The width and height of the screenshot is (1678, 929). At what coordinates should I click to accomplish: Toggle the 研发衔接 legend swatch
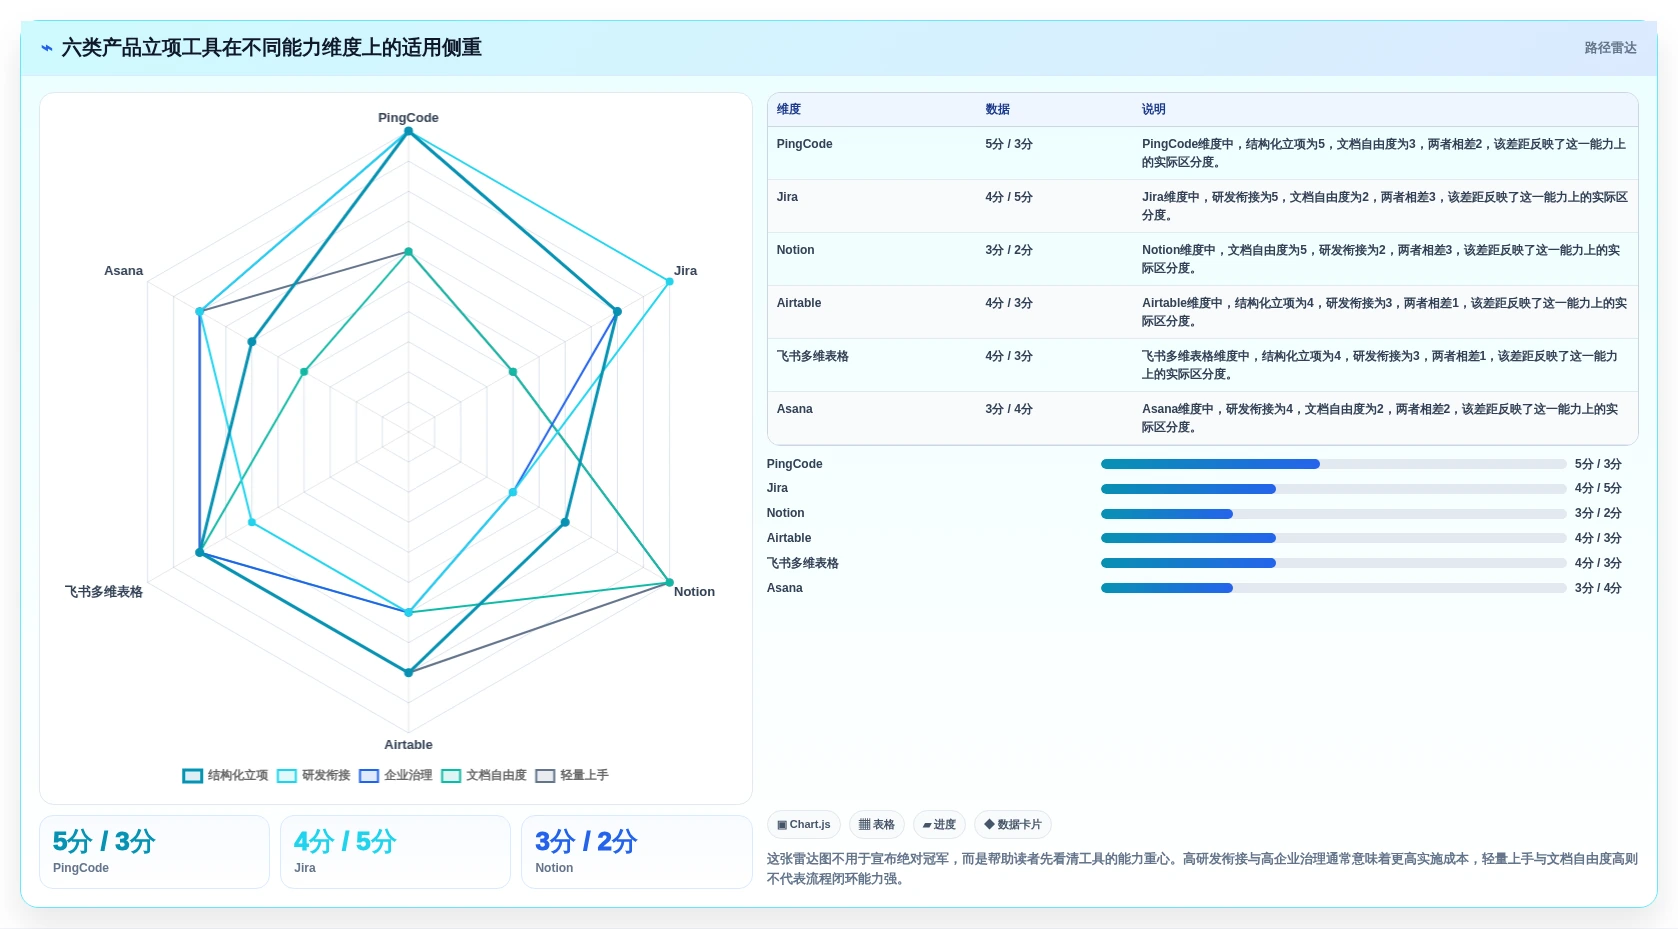[x=287, y=776]
